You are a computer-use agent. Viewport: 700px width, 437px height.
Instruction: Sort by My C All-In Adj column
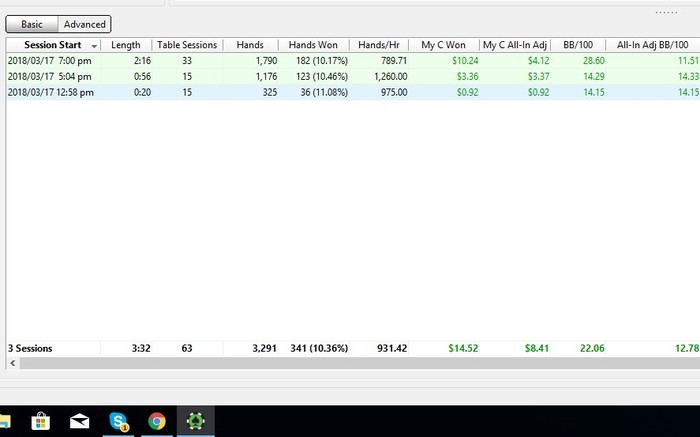click(x=515, y=45)
